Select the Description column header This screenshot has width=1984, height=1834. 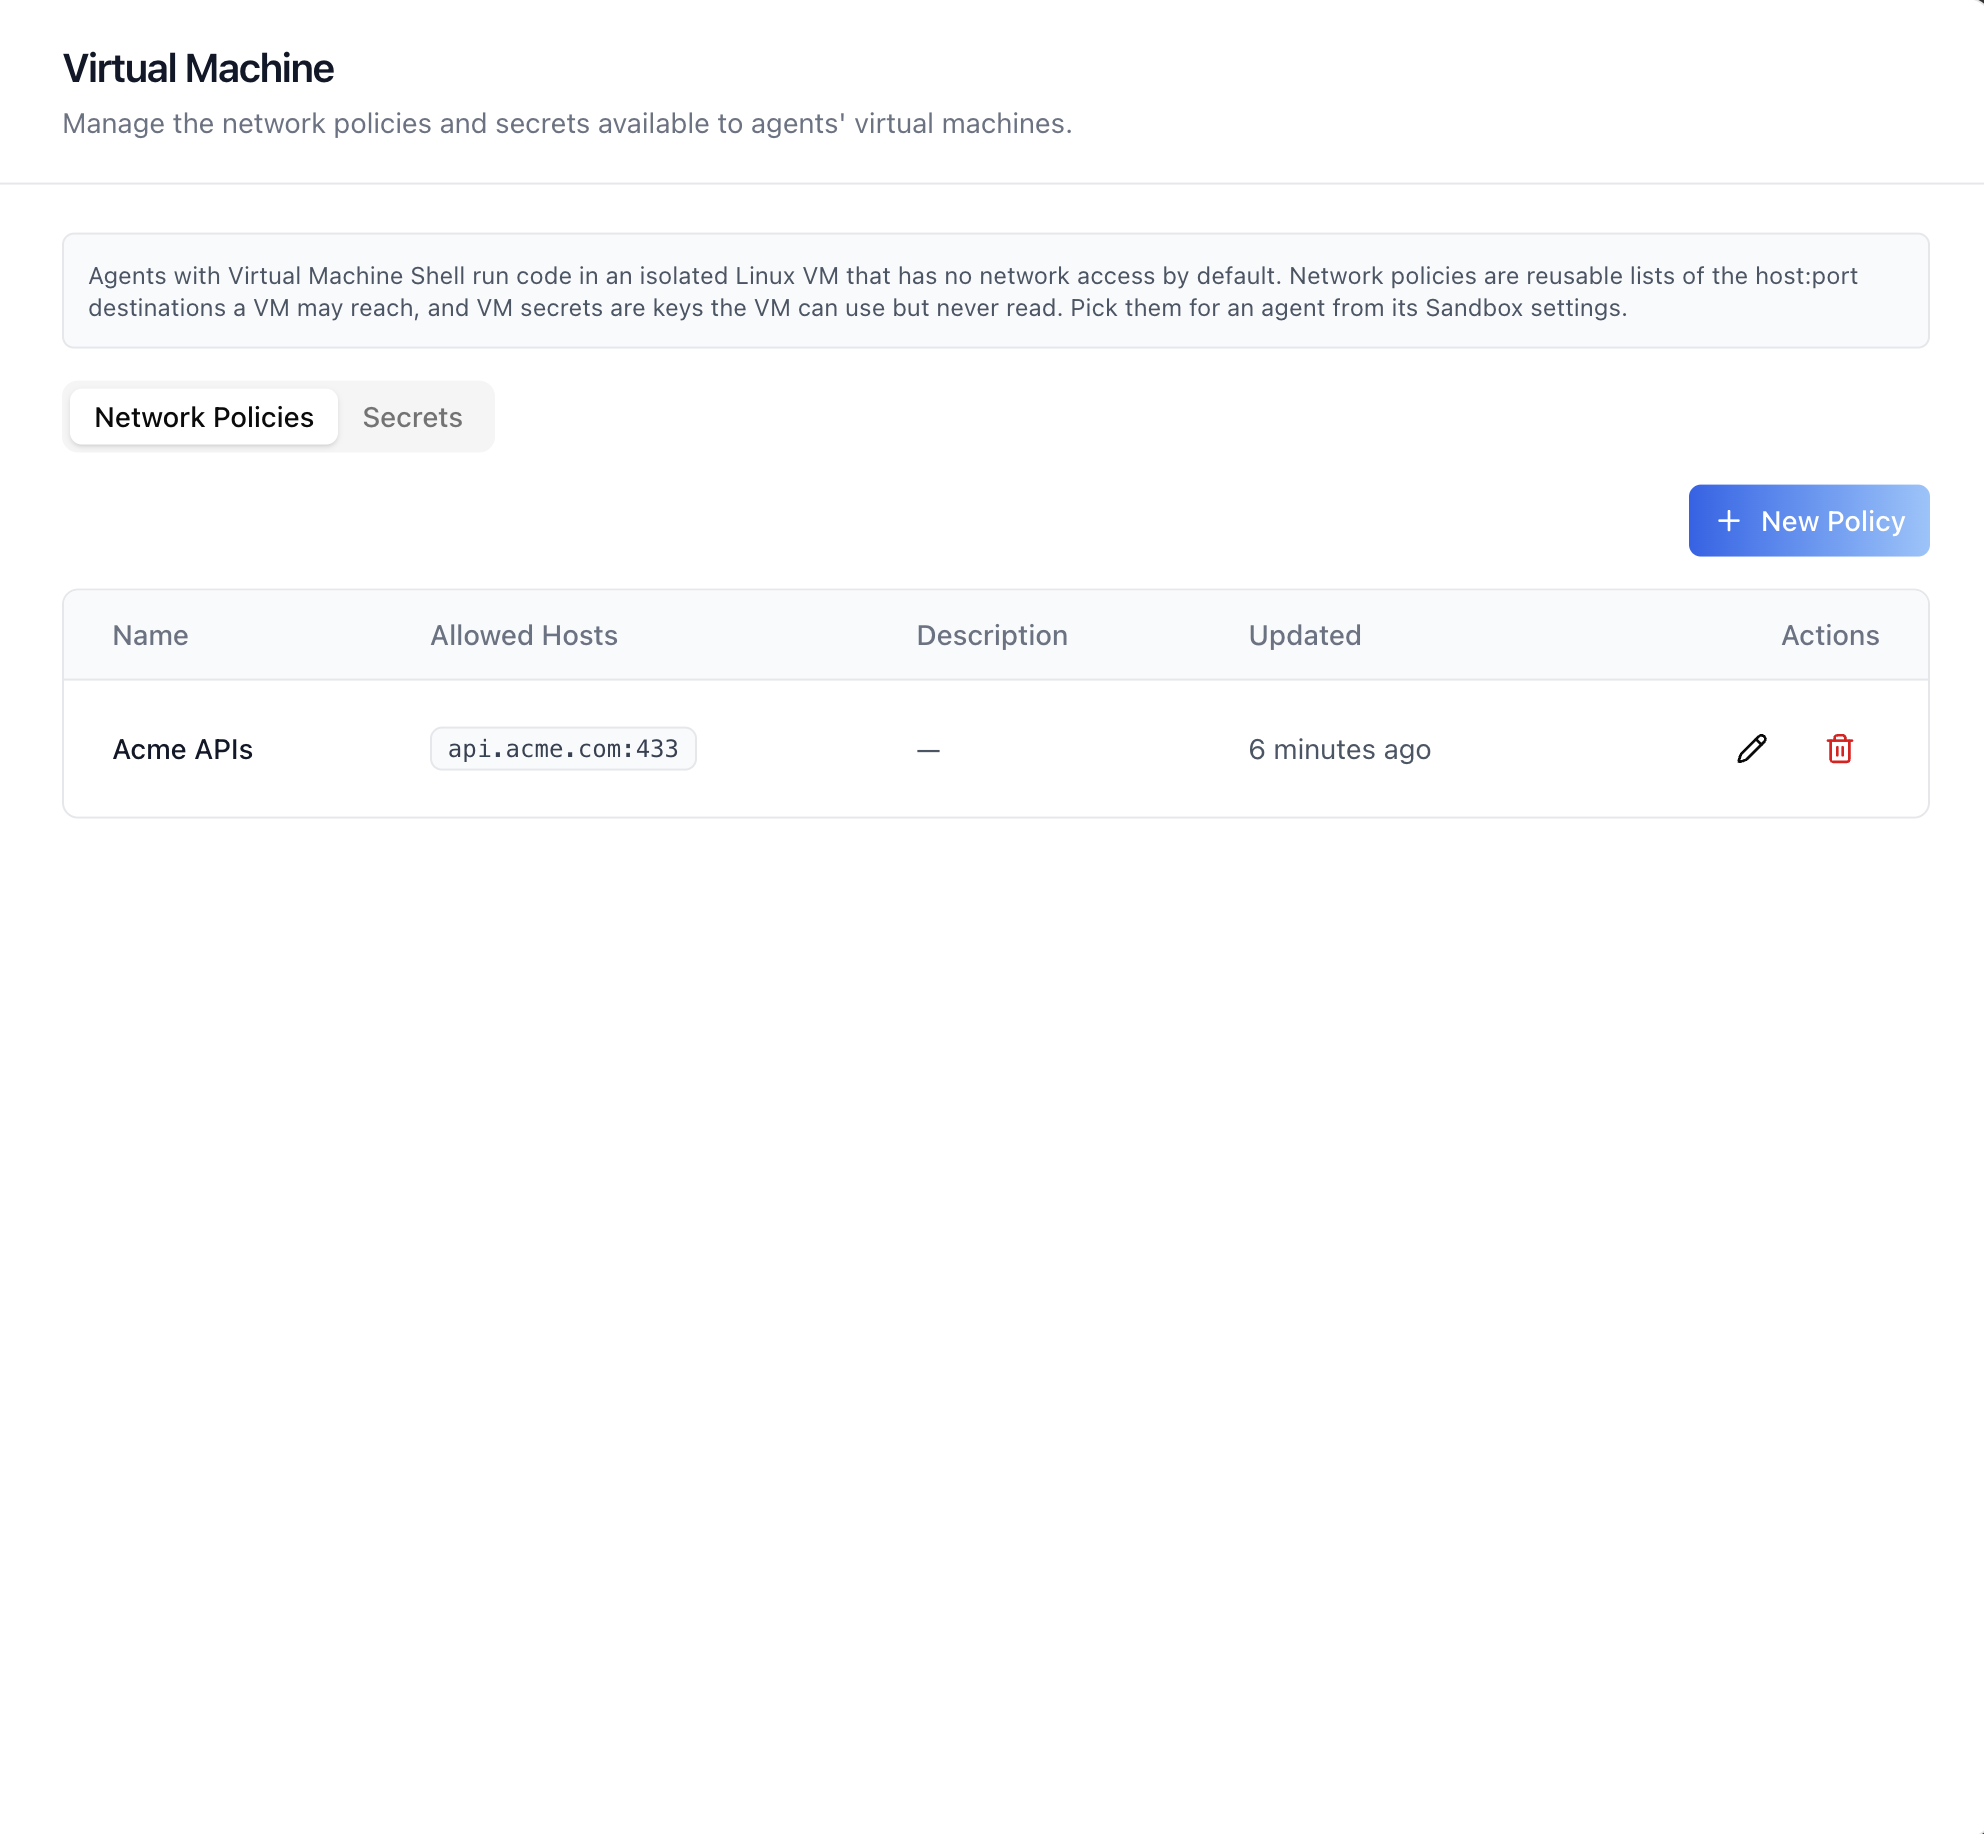click(992, 636)
